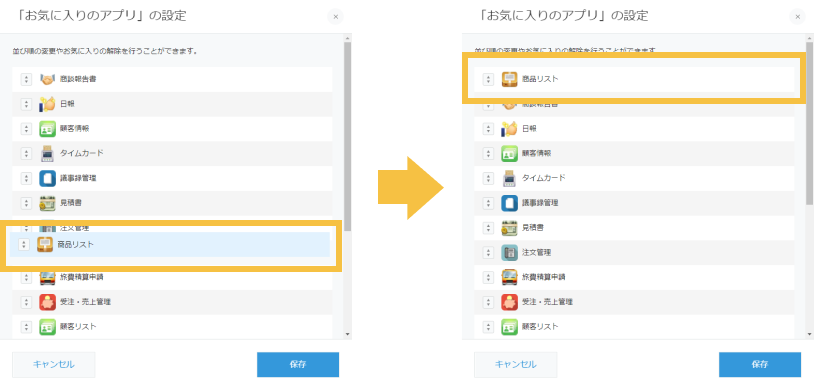The height and width of the screenshot is (390, 814).
Task: Click キャンセル button in left dialog
Action: click(53, 365)
